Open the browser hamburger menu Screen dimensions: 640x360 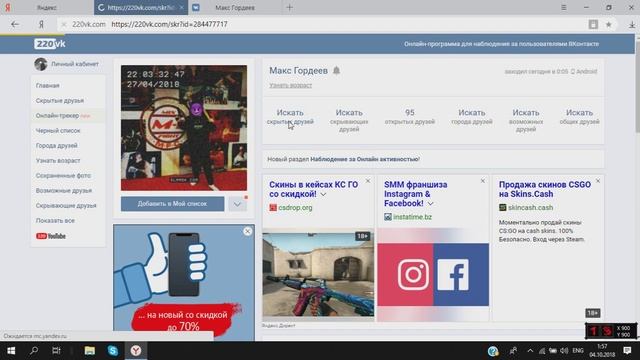coord(564,7)
